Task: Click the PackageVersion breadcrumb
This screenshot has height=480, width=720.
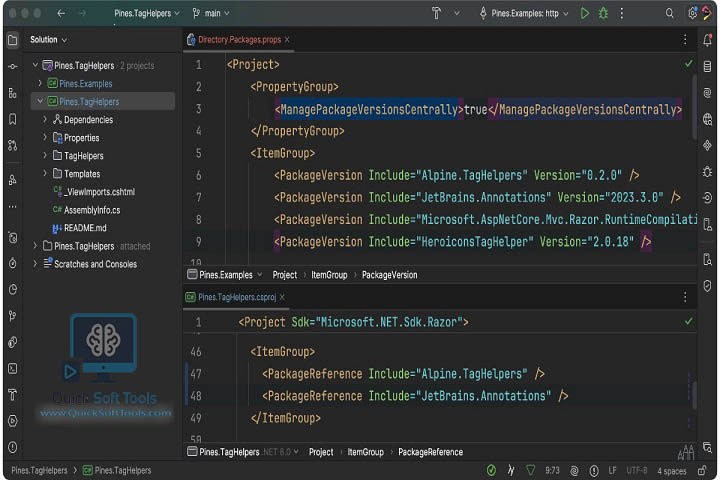Action: pos(389,275)
